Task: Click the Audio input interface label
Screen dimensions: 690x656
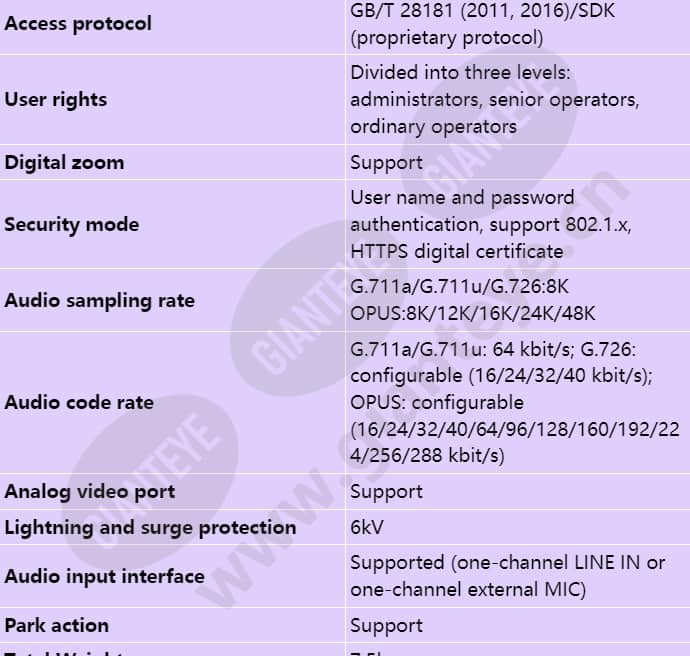Action: tap(104, 576)
